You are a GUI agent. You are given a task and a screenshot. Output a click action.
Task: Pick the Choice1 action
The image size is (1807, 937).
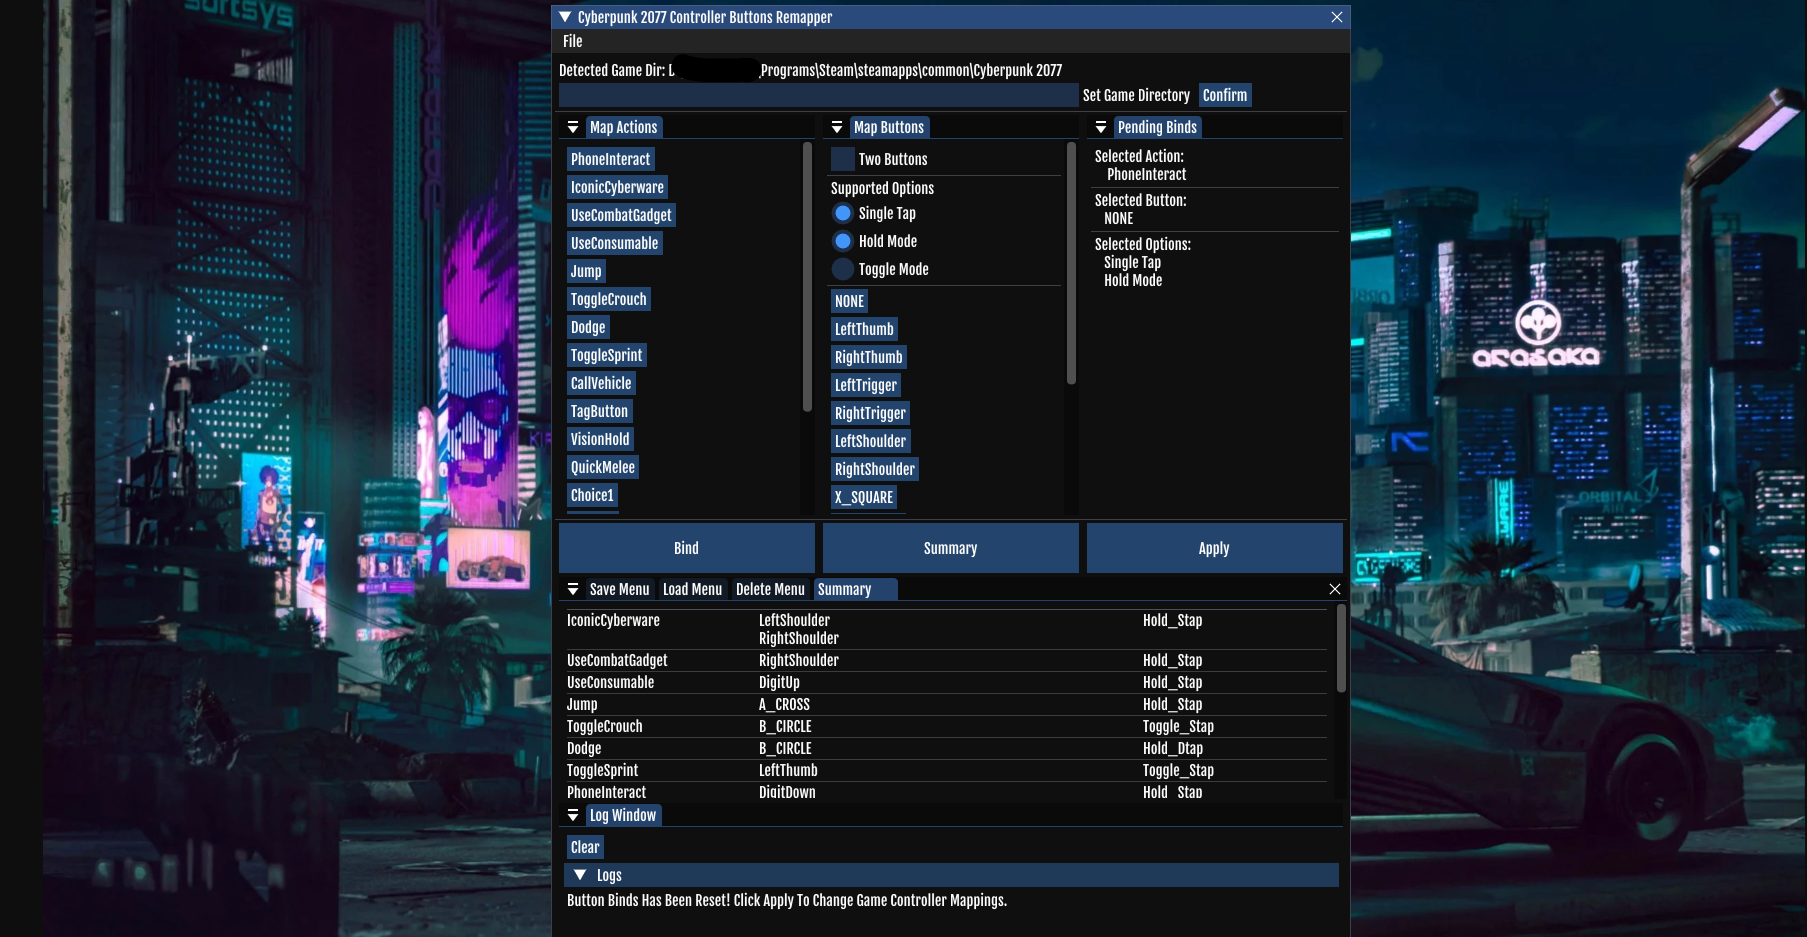click(592, 495)
